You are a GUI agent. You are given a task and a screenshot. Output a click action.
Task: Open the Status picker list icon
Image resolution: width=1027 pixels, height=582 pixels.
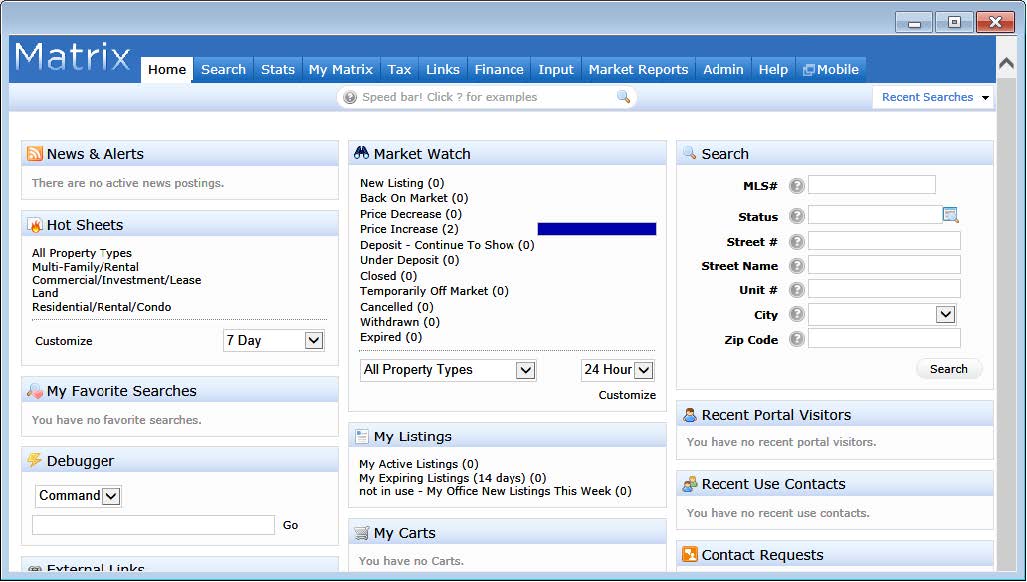click(x=950, y=215)
